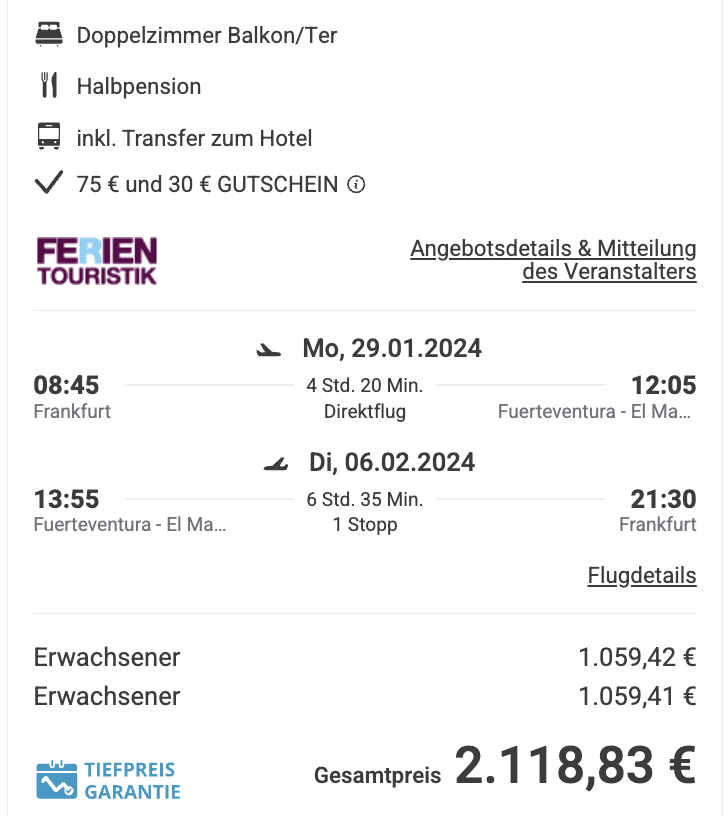Click the outbound departure plane icon
728x816 pixels.
(x=269, y=350)
